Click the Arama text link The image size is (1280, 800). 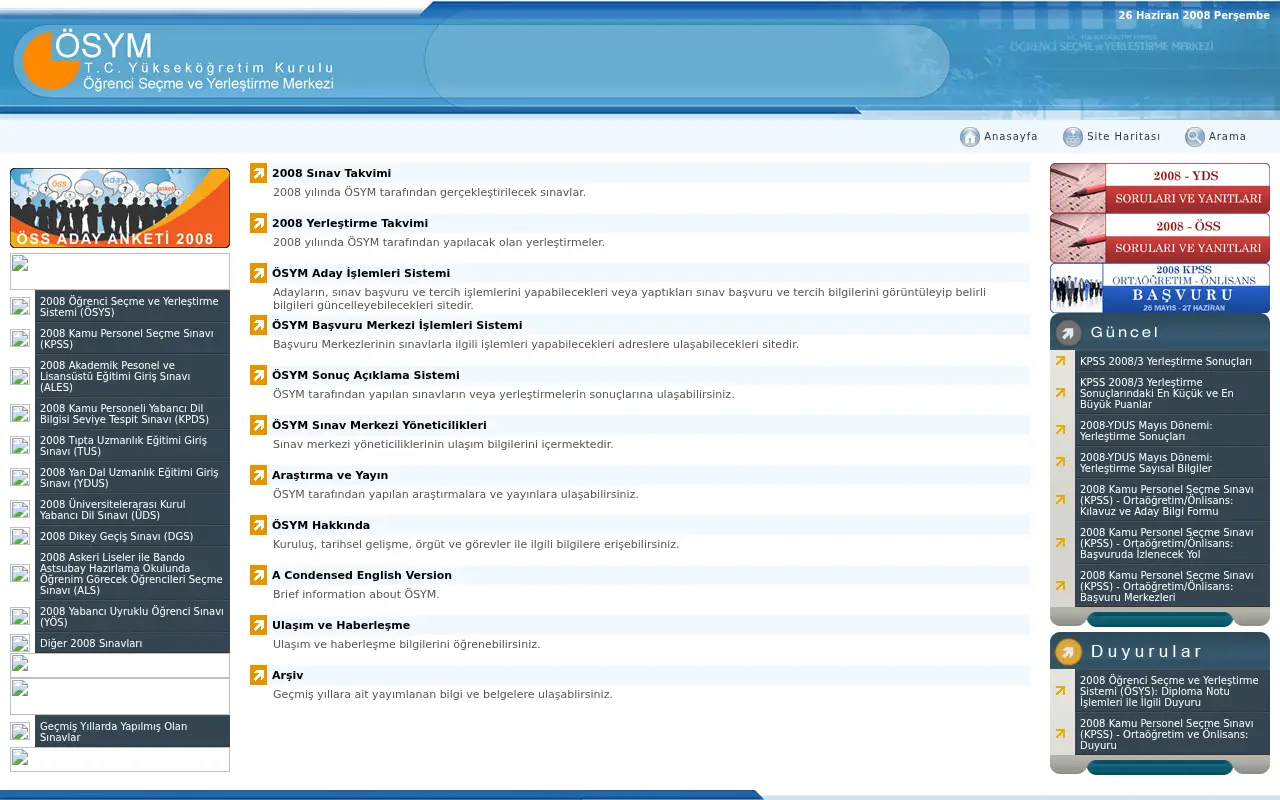coord(1228,137)
